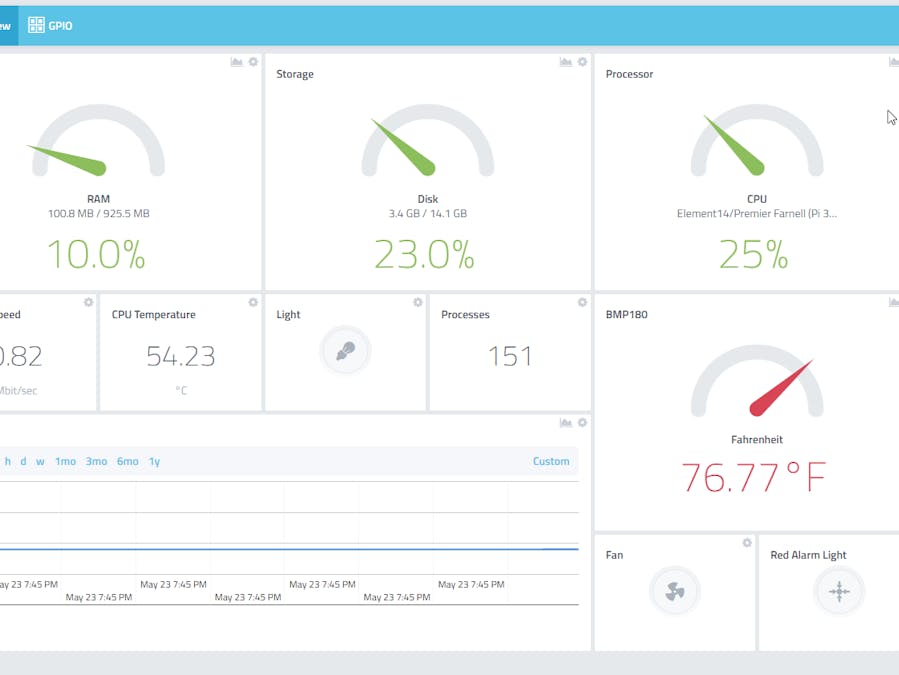The height and width of the screenshot is (675, 899).
Task: Choose the 3mo data range
Action: coord(94,461)
